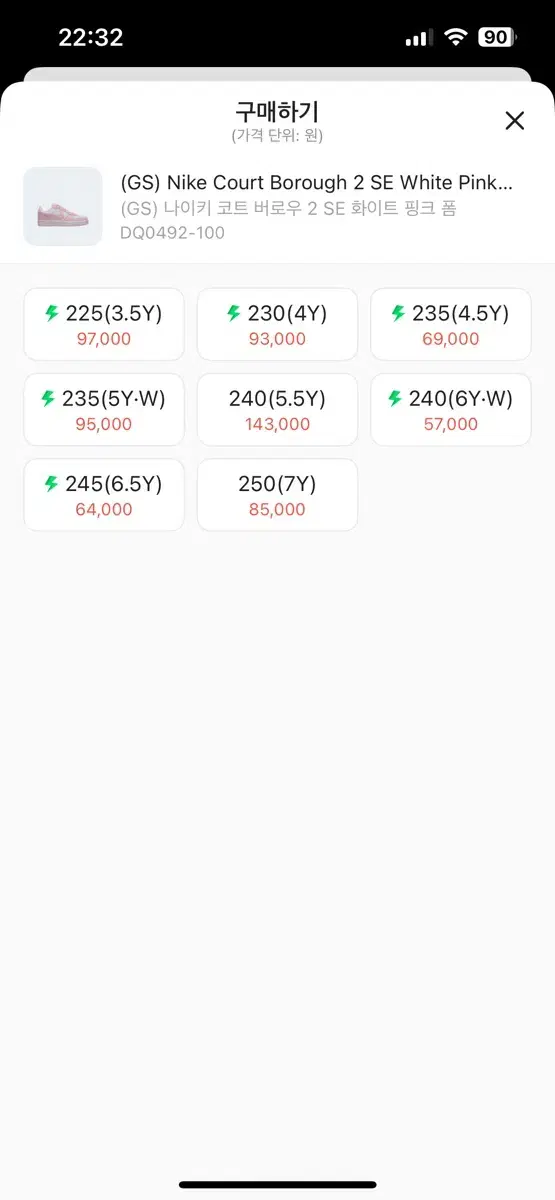
Task: Tap the lightning icon on 240(6Y·W)
Action: tap(395, 399)
